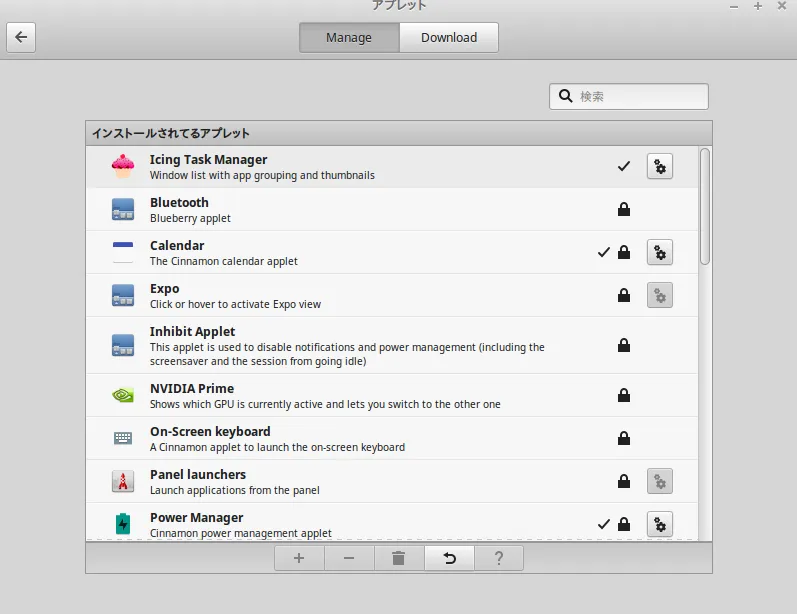Viewport: 797px width, 614px height.
Task: Click the lock icon on Calendar row
Action: click(624, 252)
